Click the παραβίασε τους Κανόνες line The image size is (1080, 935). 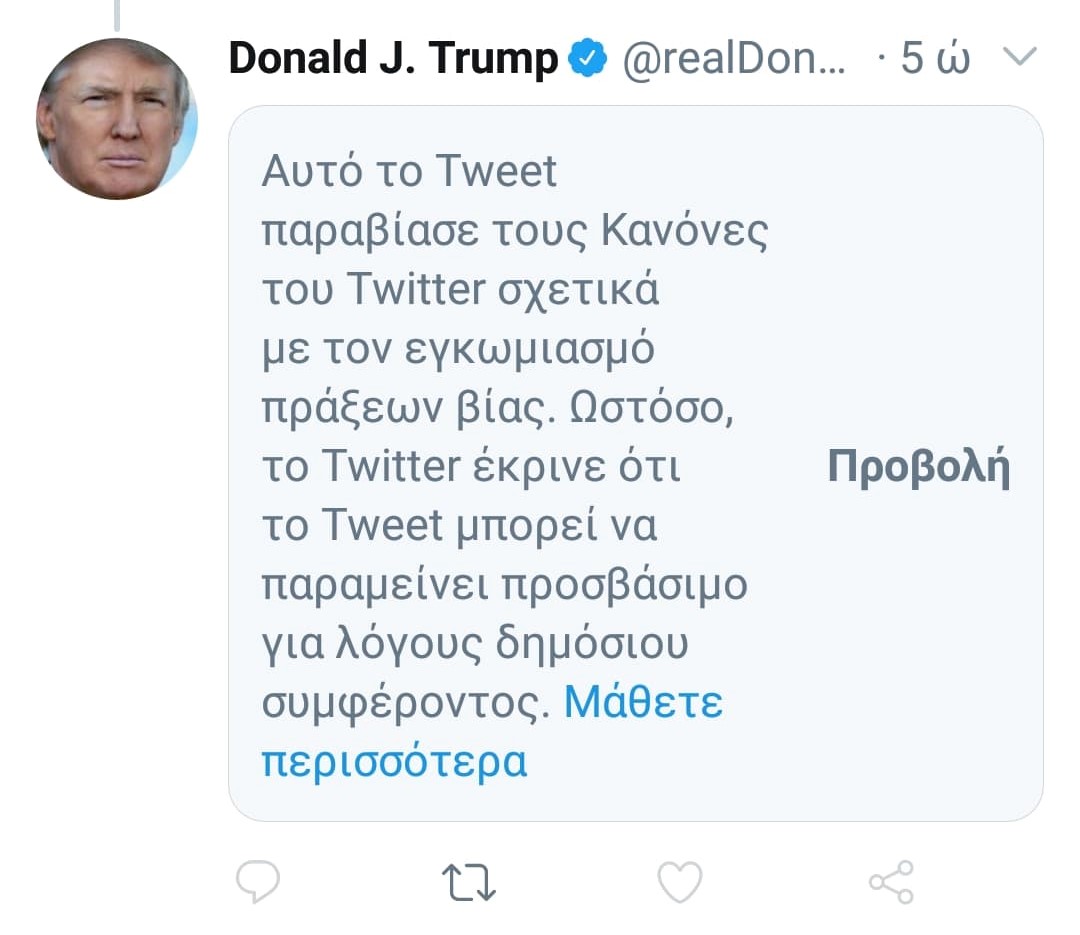click(514, 232)
